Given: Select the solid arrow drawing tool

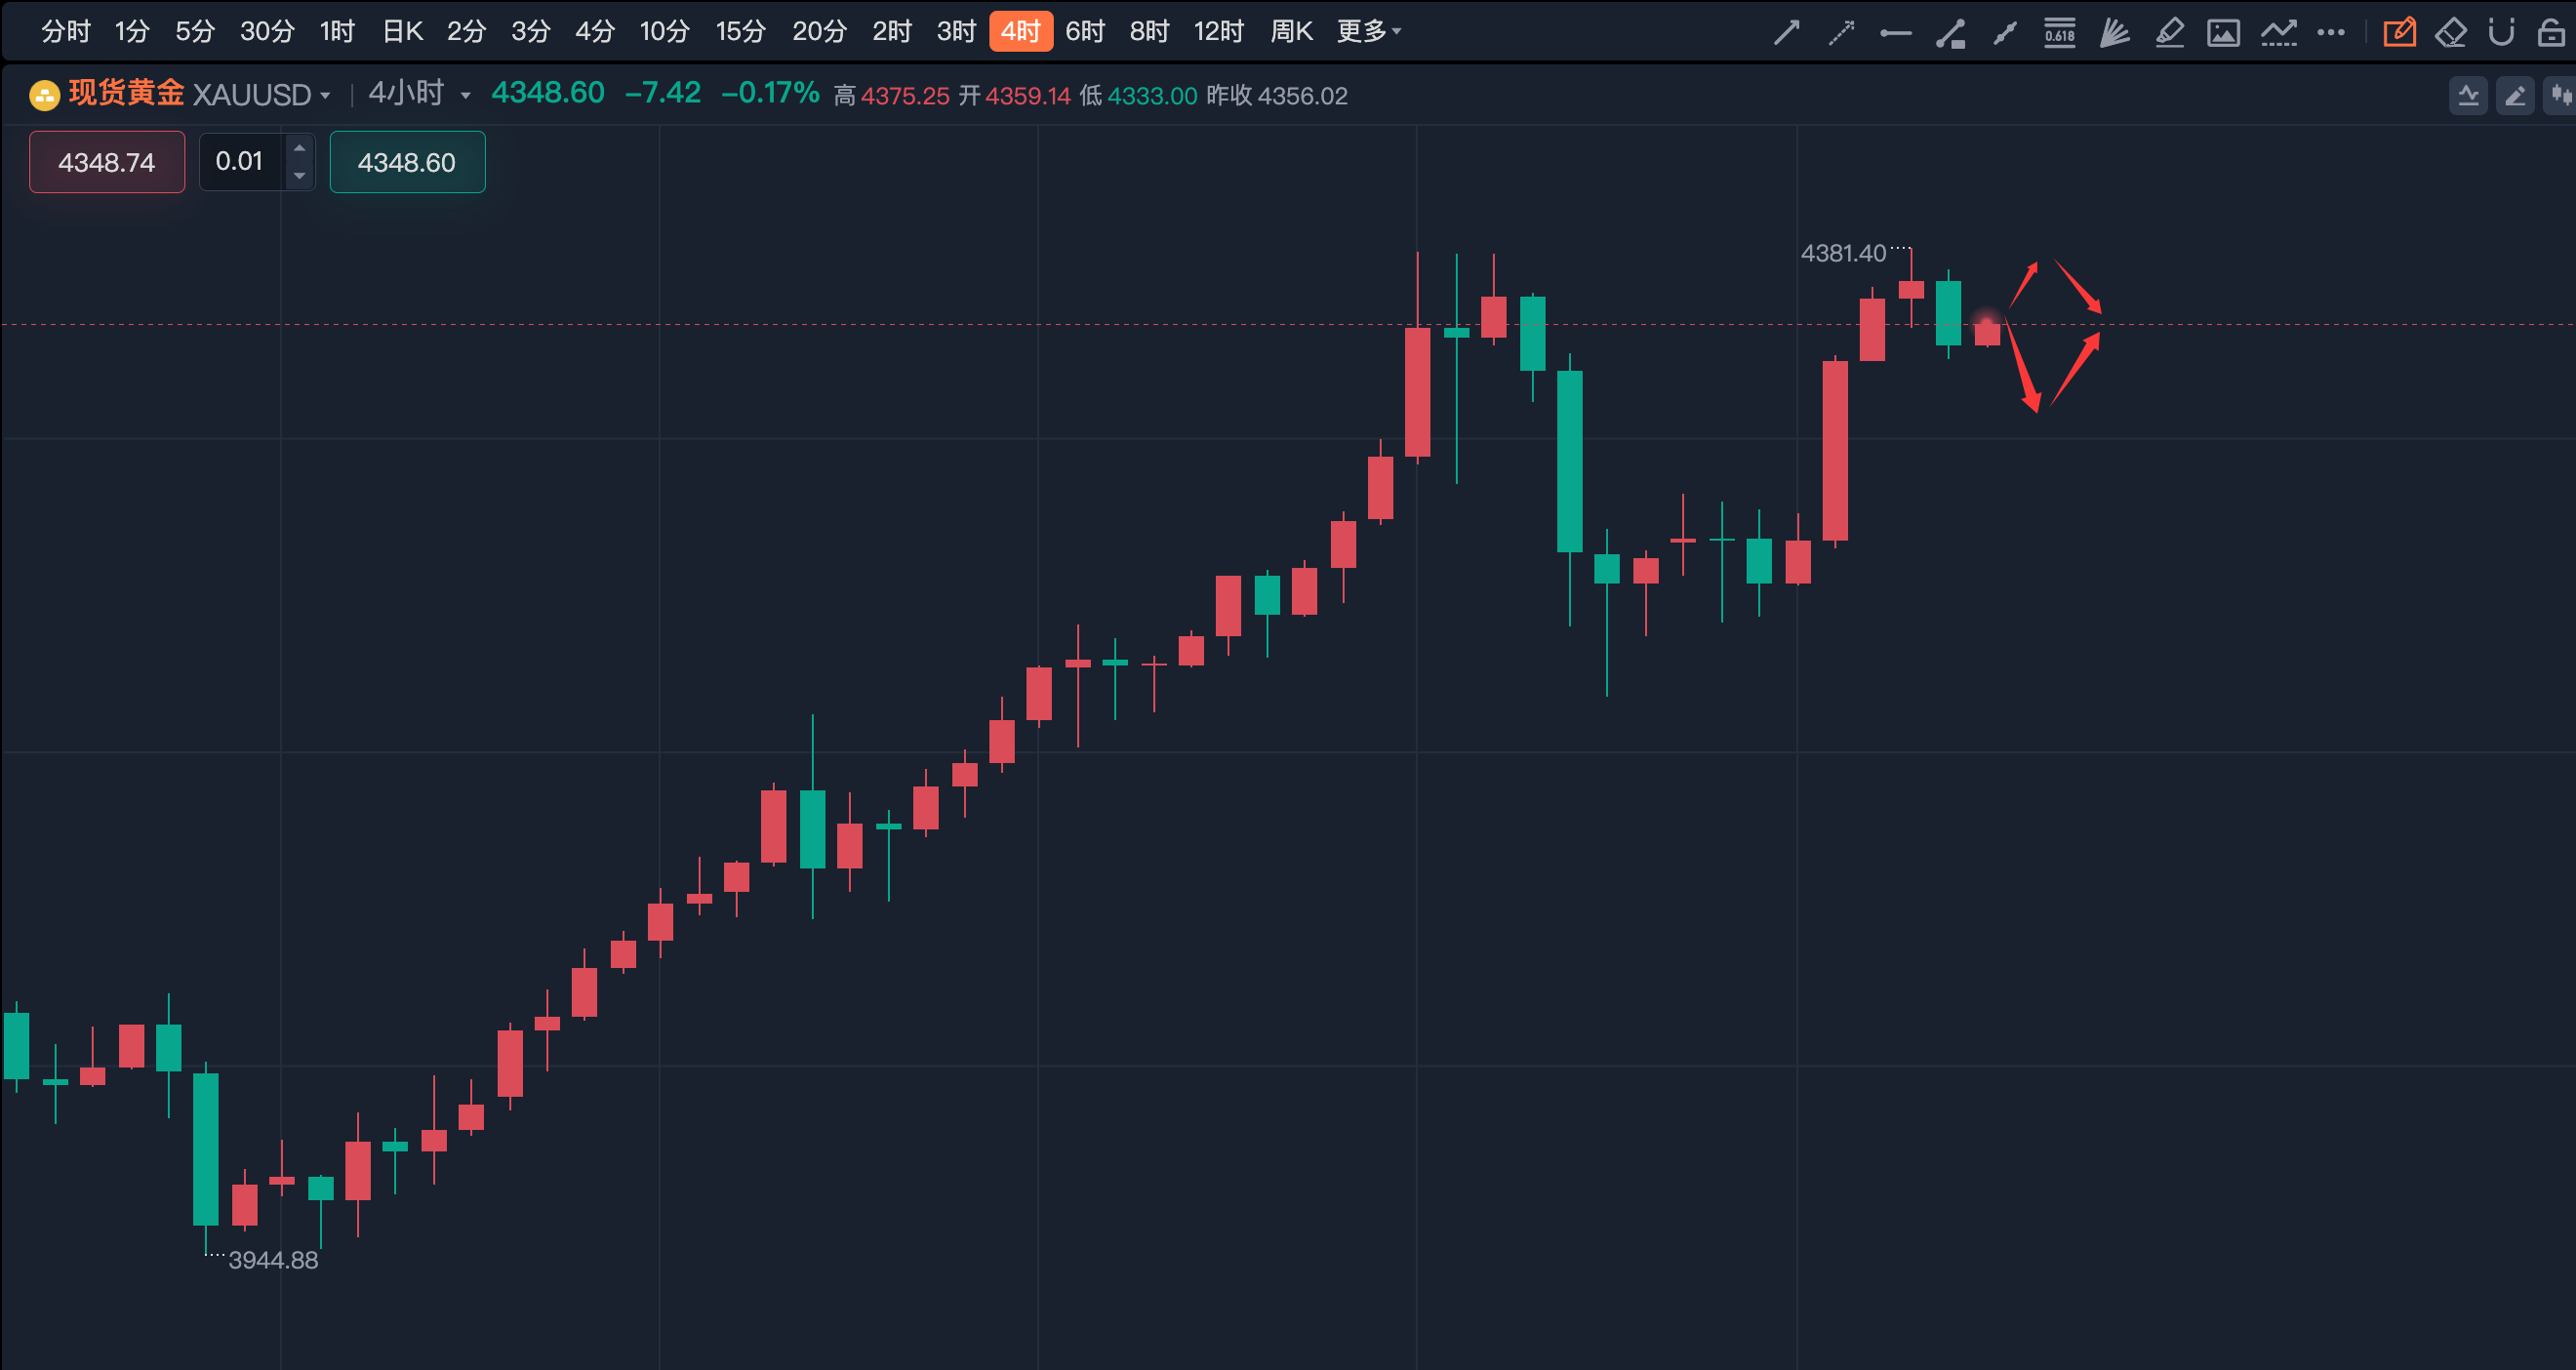Looking at the screenshot, I should tap(1786, 33).
